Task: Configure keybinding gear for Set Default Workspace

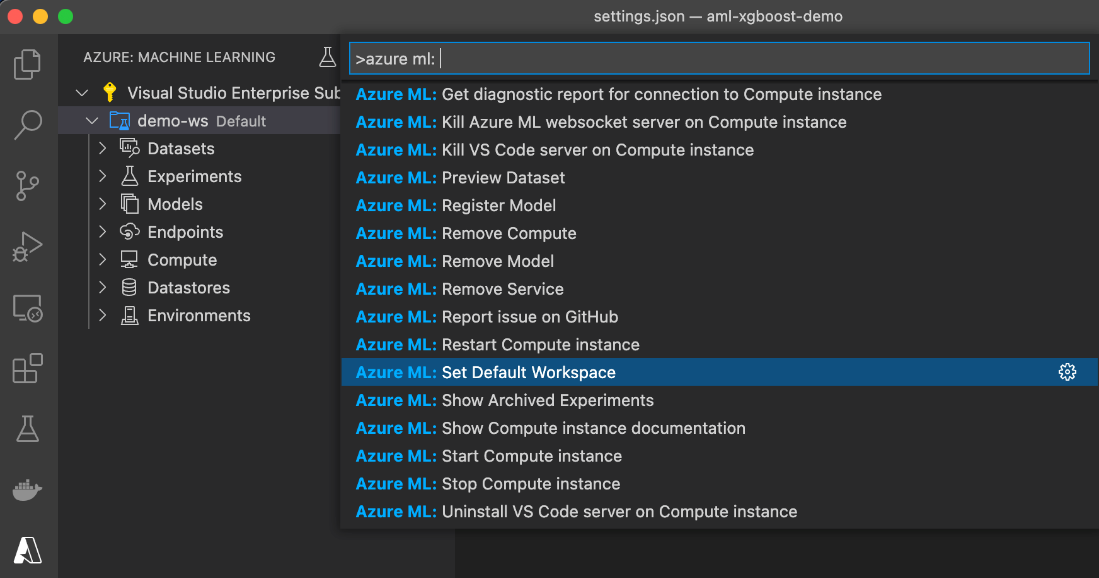Action: click(x=1067, y=372)
